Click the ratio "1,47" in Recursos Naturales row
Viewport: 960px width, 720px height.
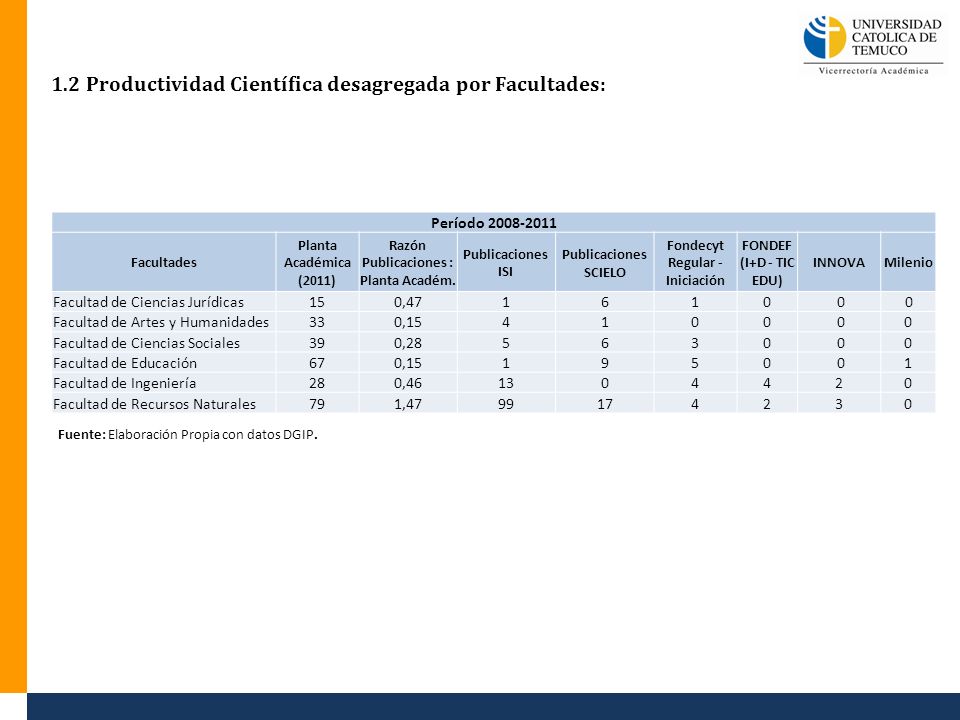(408, 404)
